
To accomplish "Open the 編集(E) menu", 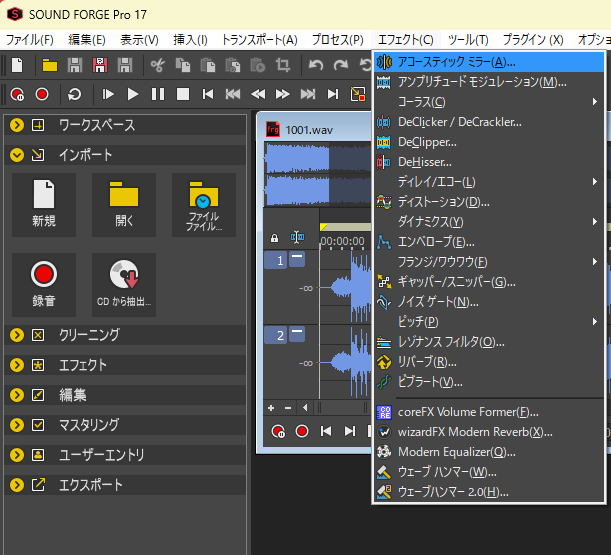I will 87,40.
